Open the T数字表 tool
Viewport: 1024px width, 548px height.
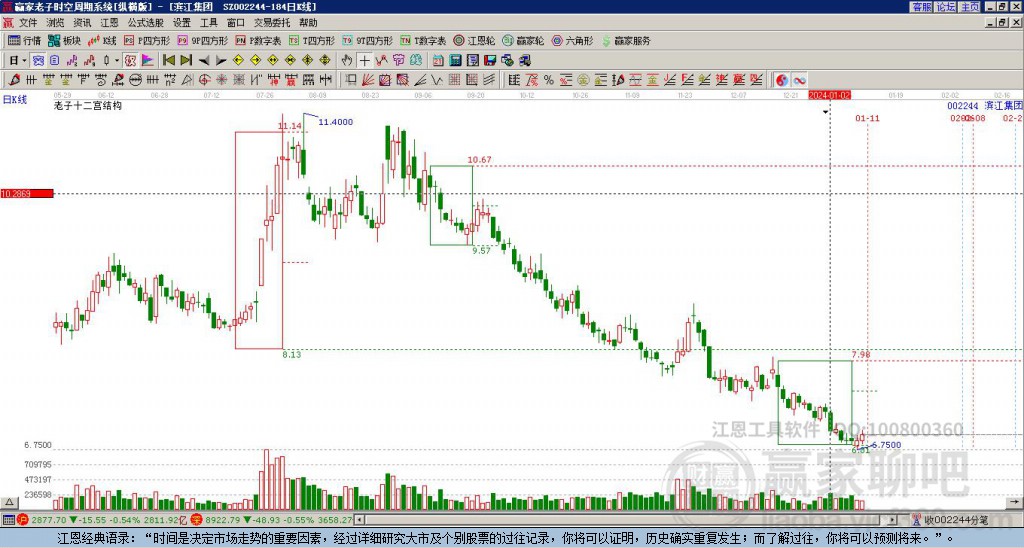pos(423,40)
